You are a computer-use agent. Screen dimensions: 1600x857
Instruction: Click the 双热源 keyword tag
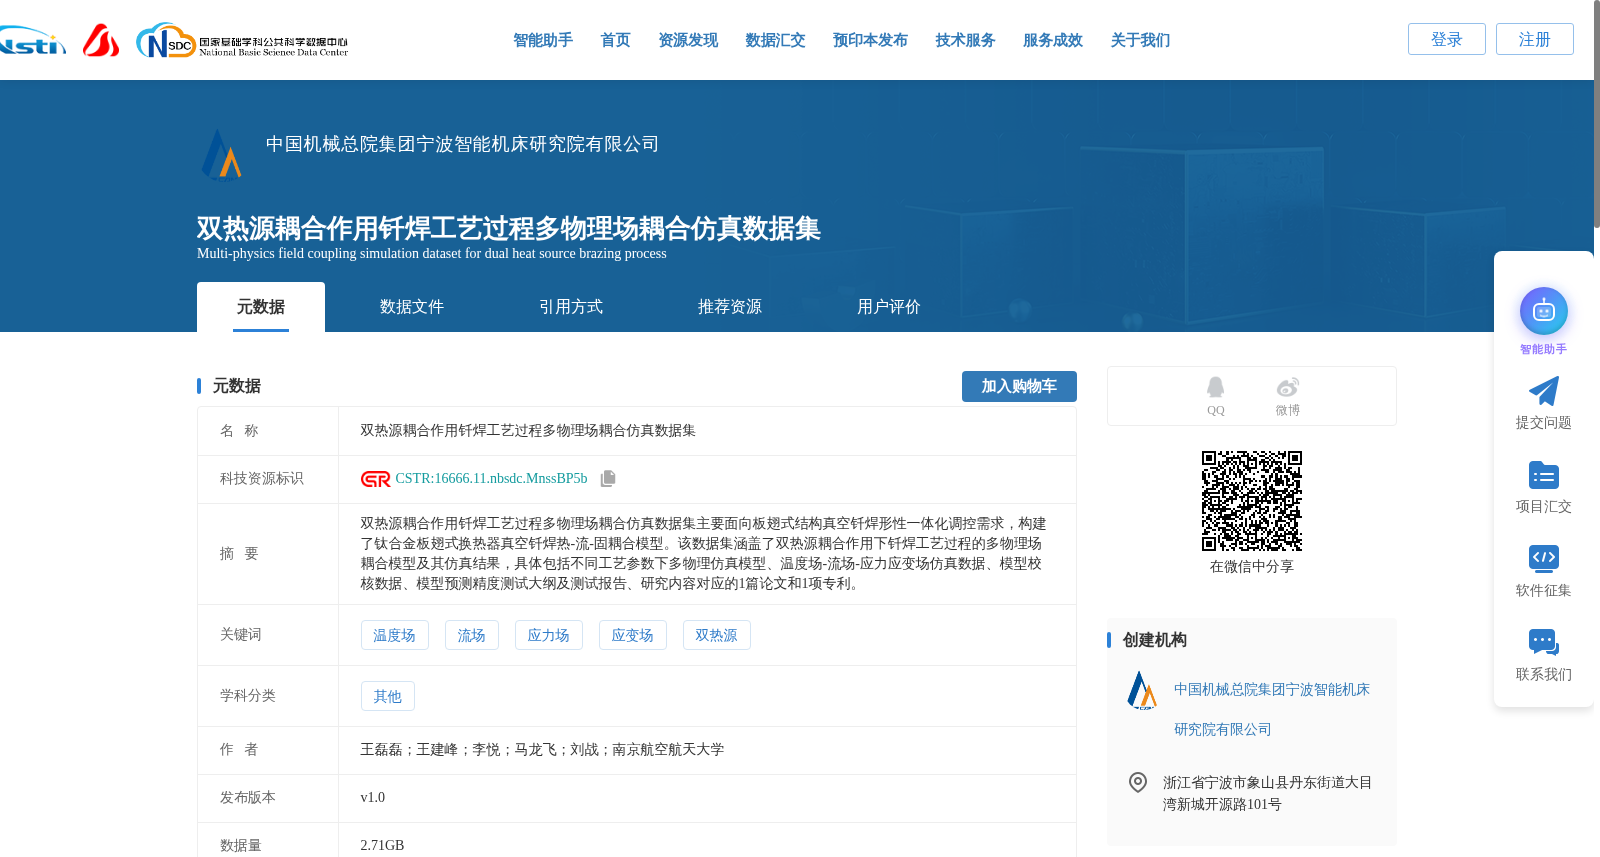tap(716, 635)
